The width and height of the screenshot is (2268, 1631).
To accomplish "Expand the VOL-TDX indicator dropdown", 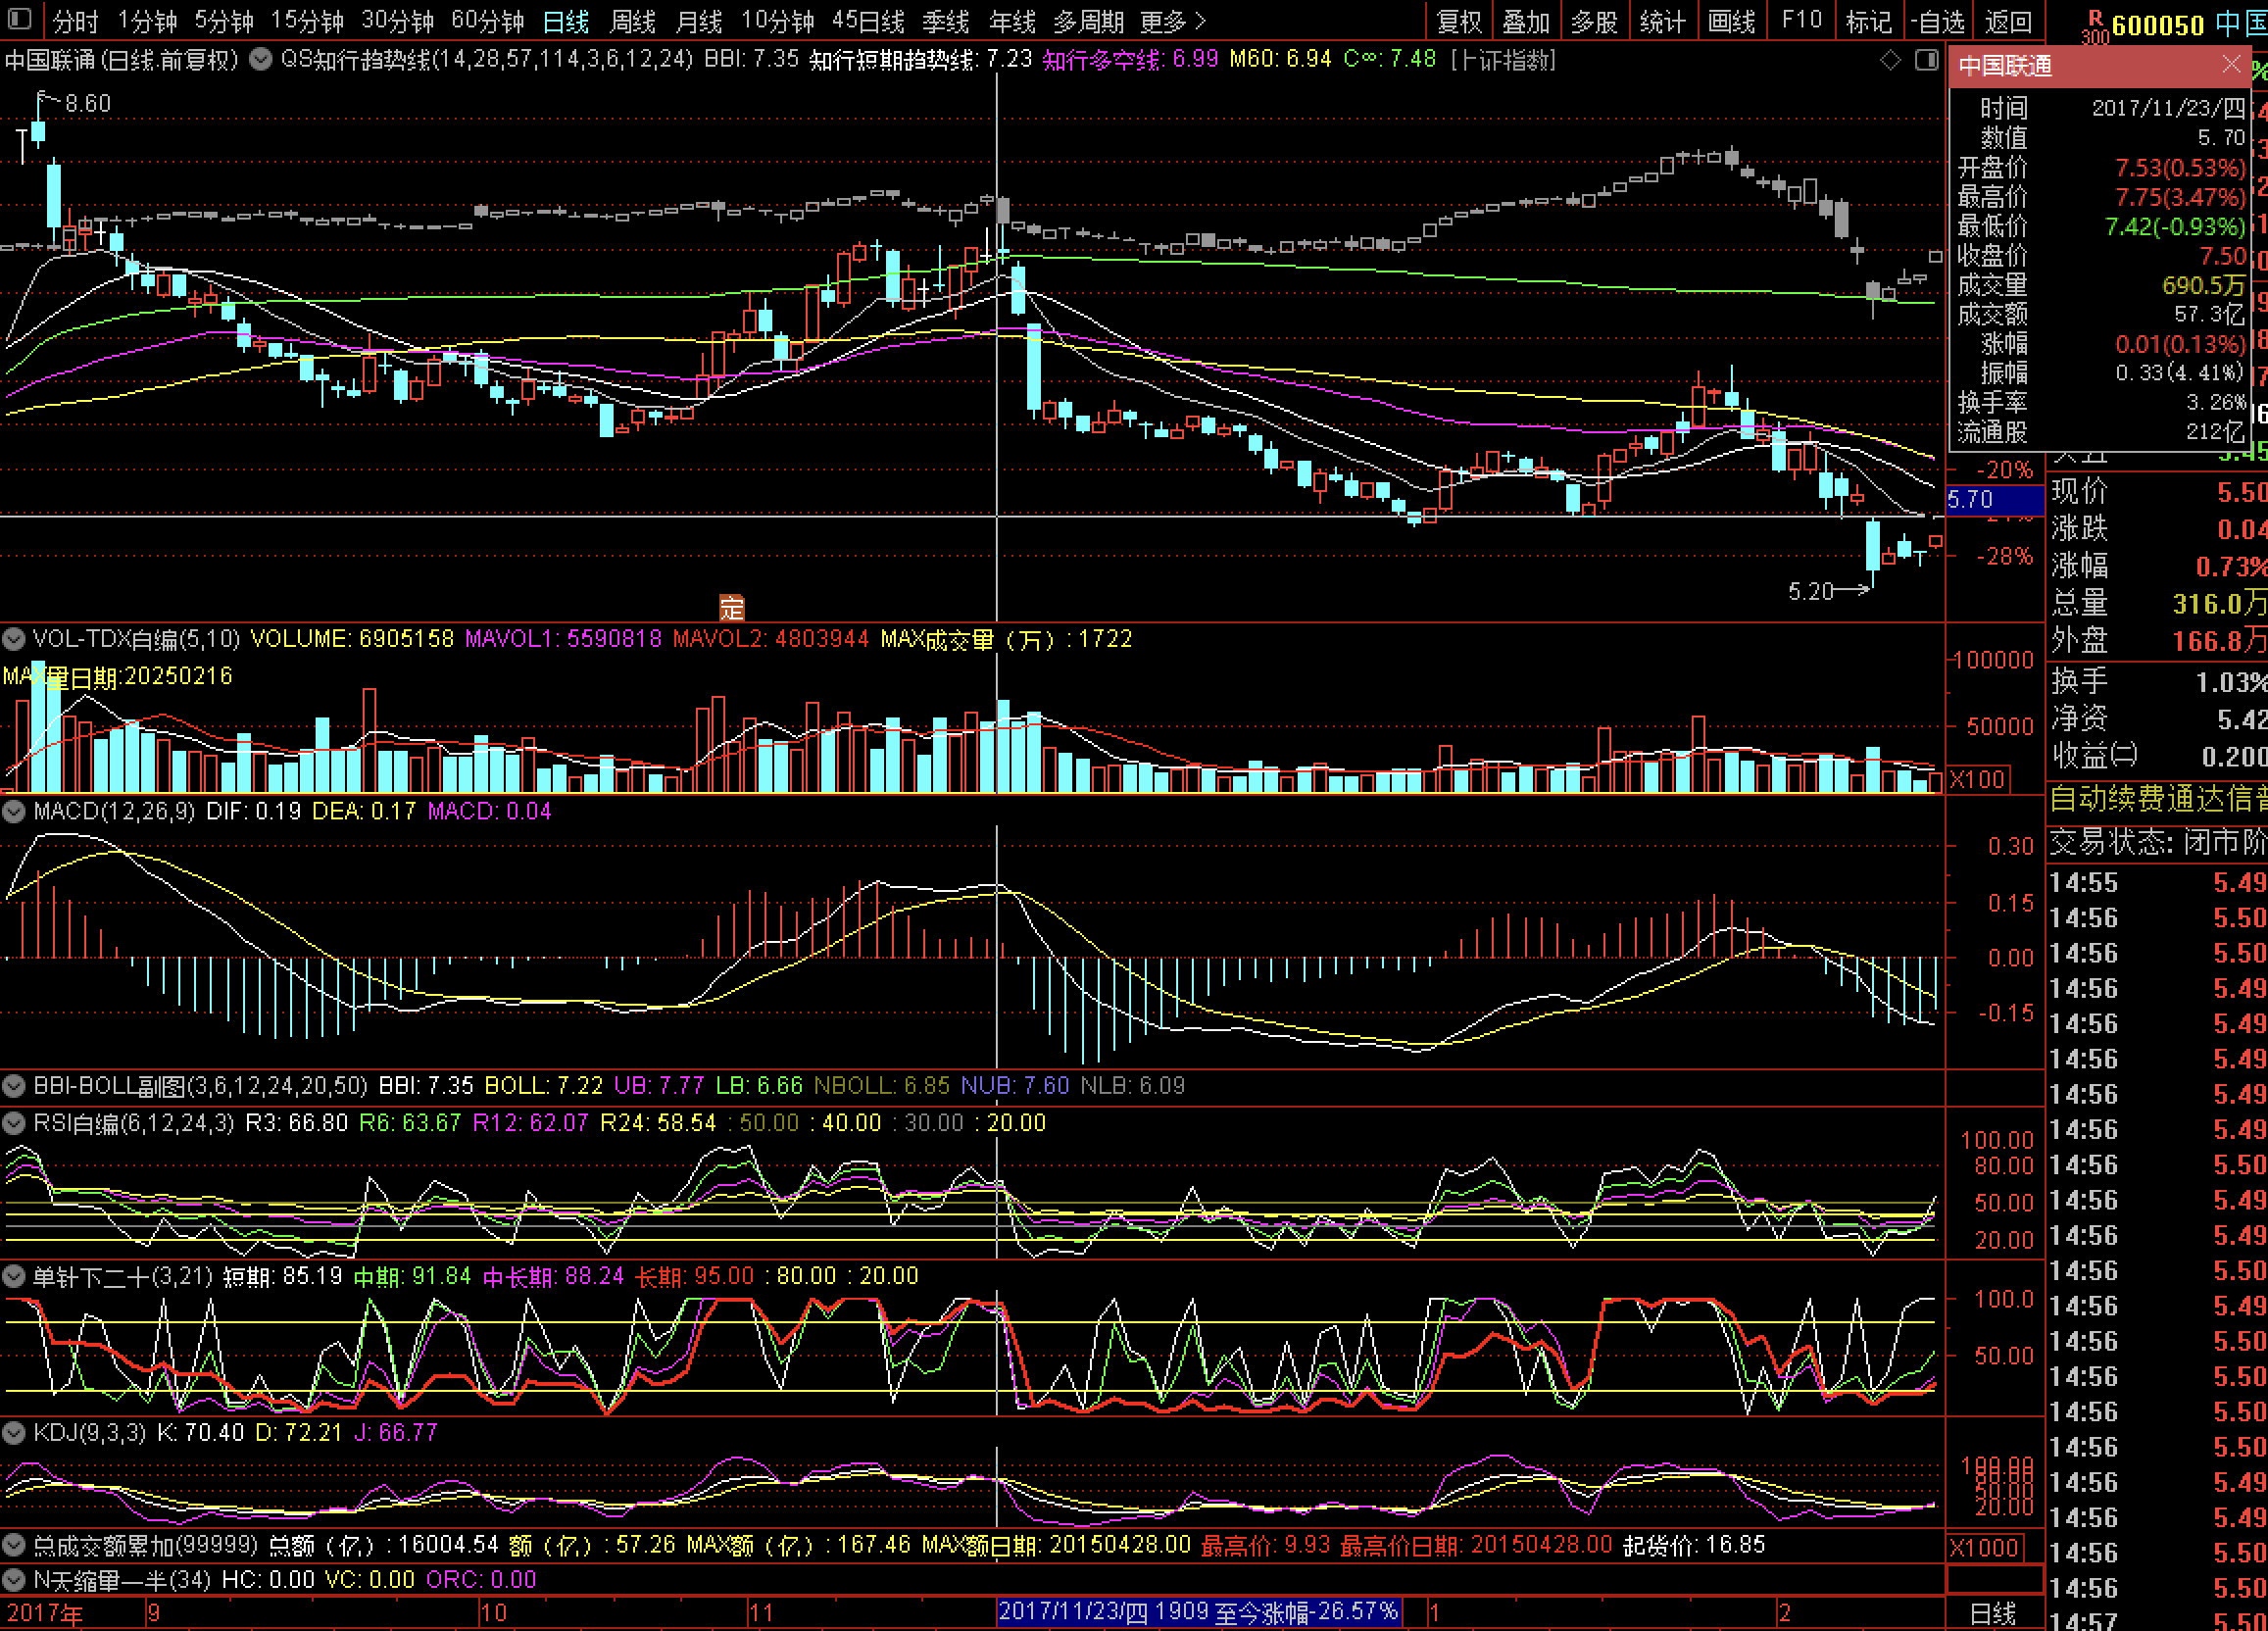I will pos(14,638).
